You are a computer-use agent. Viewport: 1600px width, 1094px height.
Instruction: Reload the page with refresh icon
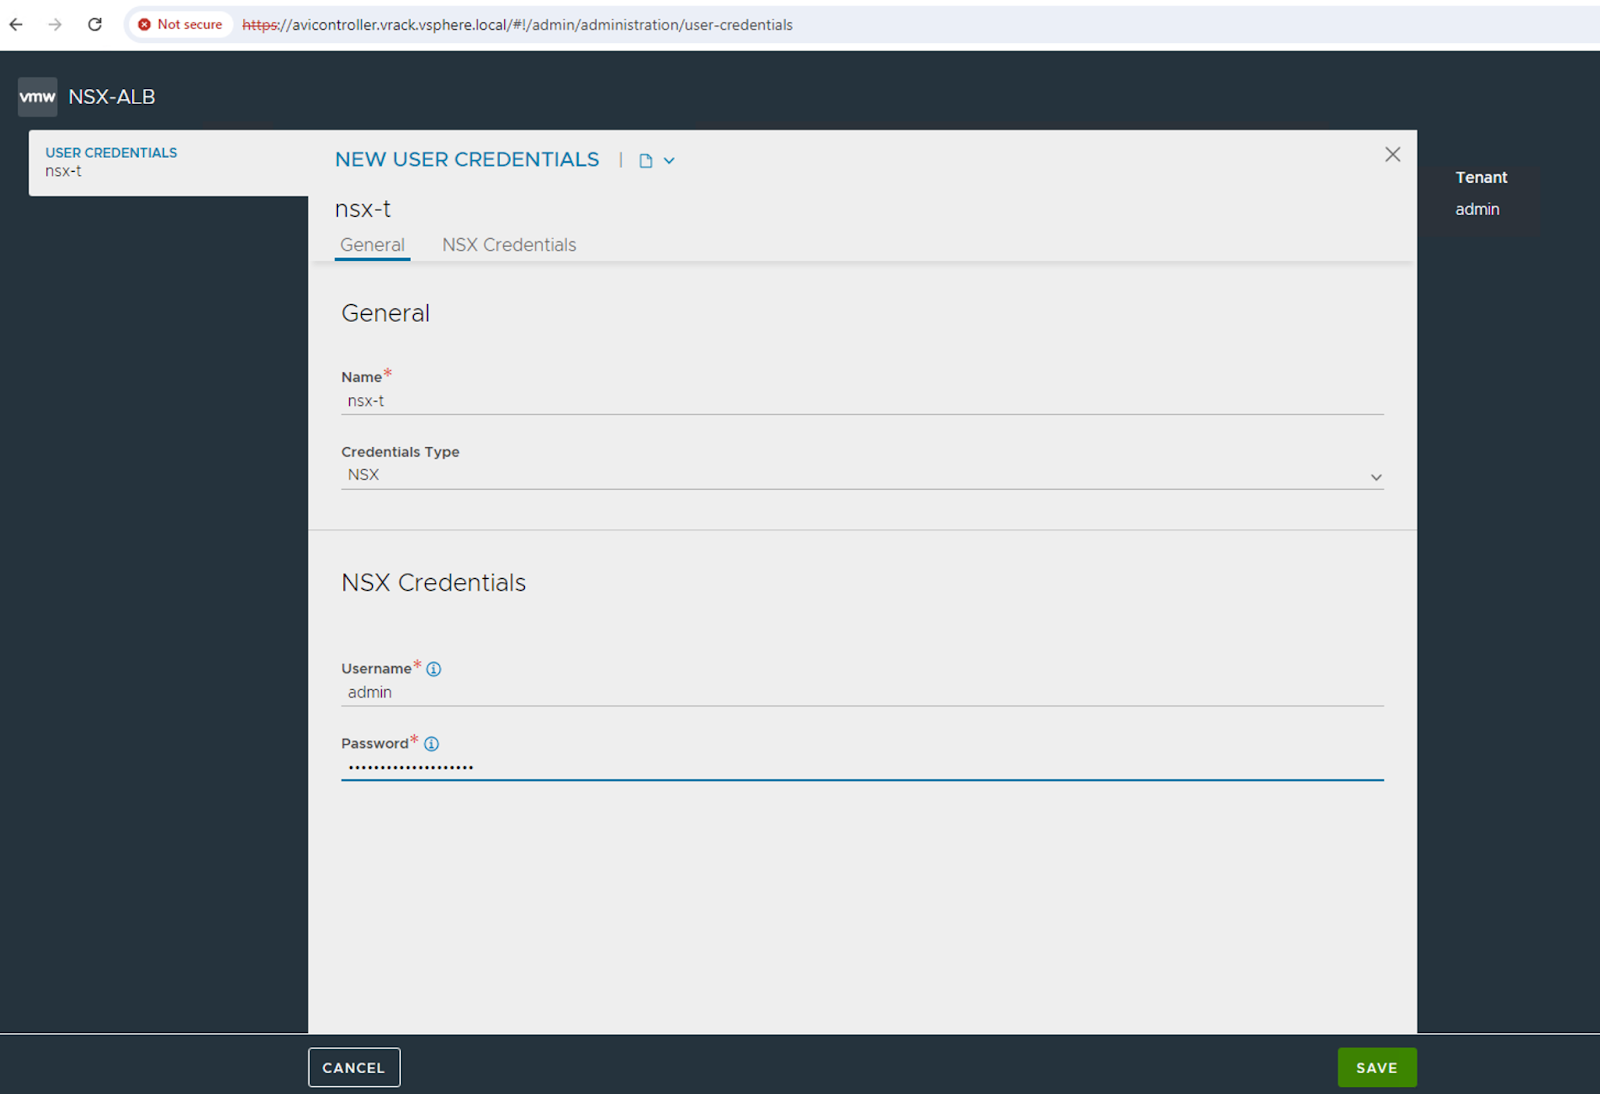pos(95,24)
